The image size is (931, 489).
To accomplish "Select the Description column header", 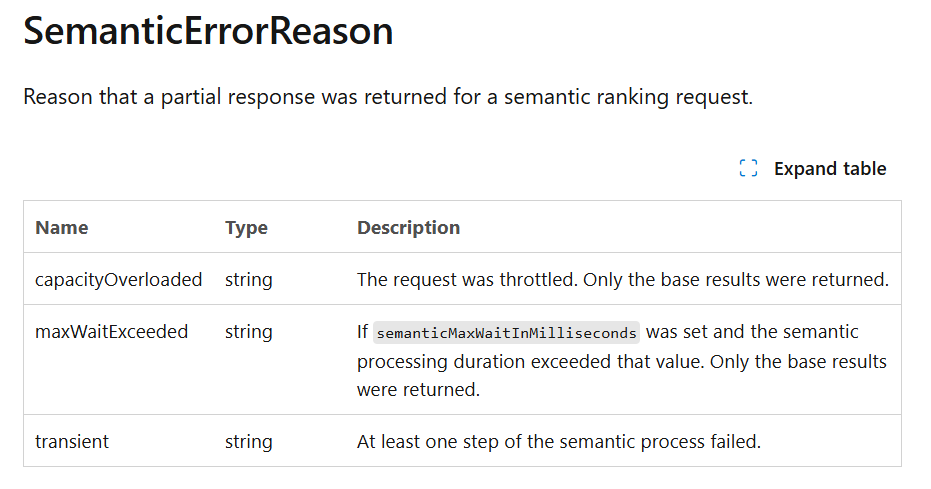I will tap(408, 228).
